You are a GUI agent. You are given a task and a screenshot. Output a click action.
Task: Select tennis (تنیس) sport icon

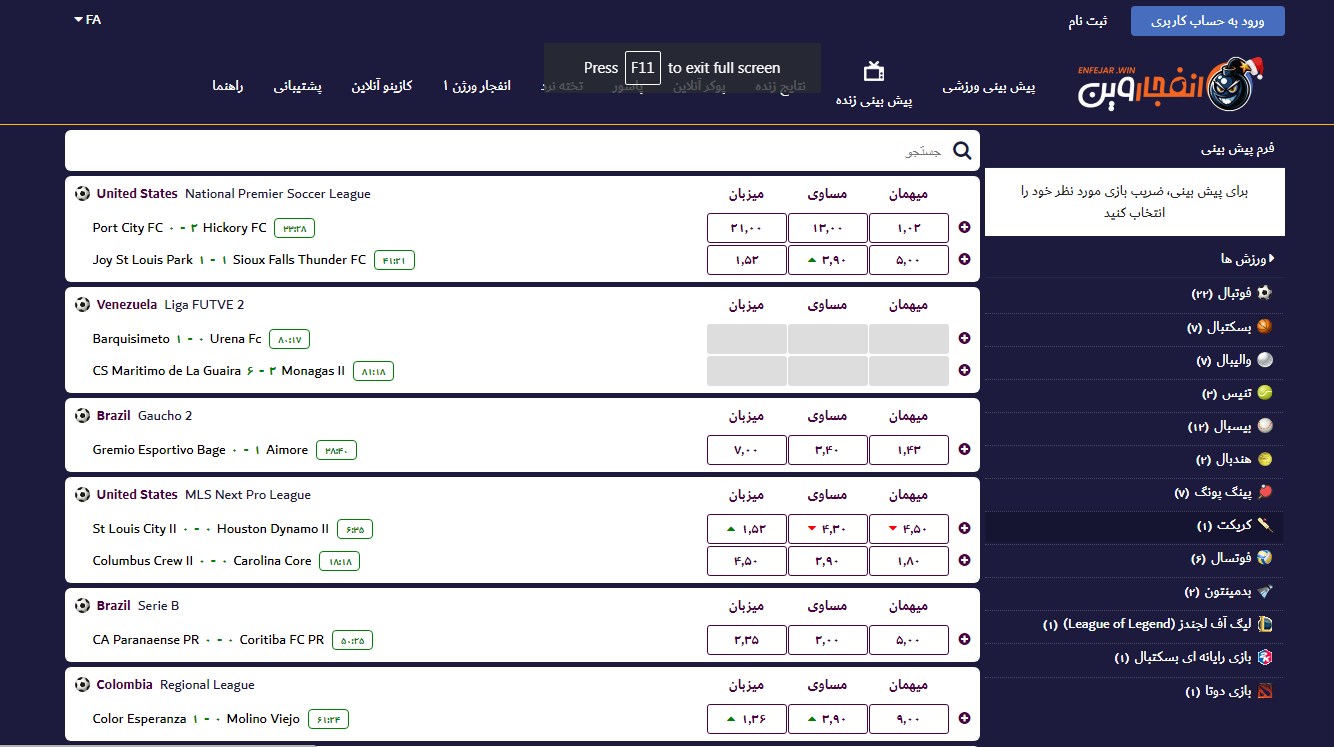click(1265, 393)
